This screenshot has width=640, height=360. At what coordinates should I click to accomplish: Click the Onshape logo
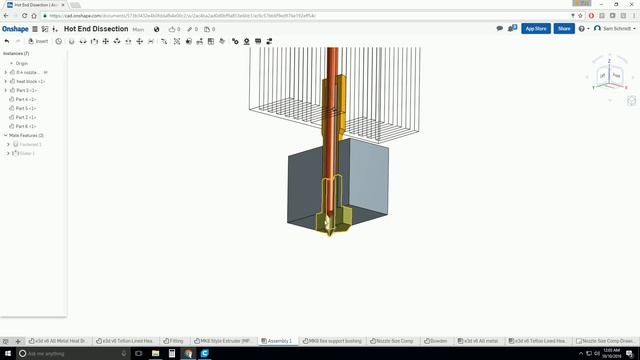(15, 29)
